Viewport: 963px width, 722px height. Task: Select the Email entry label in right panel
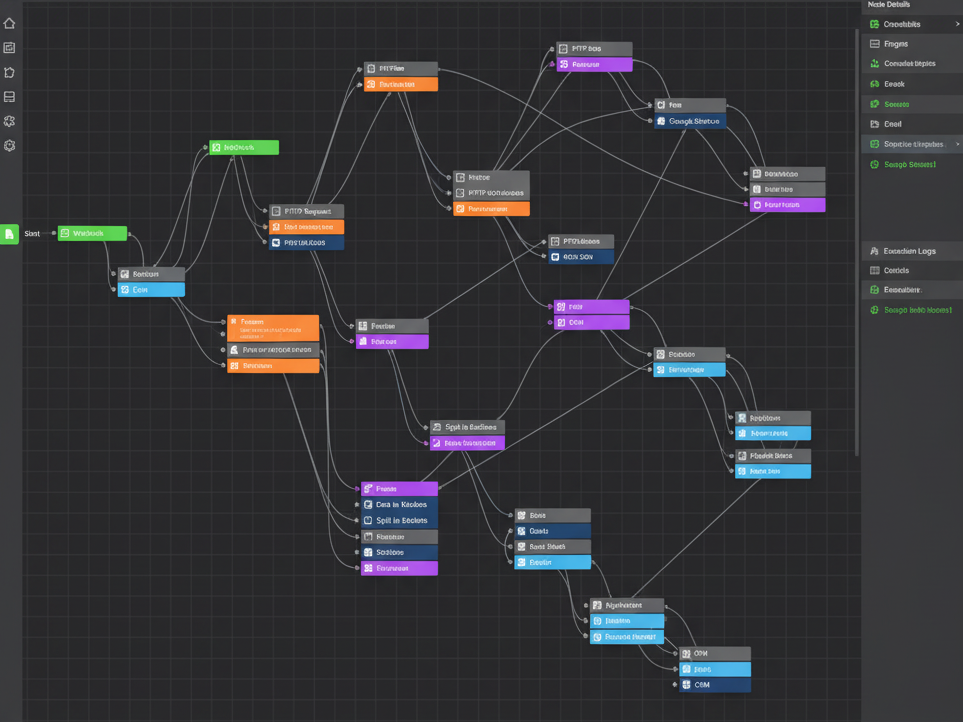[x=893, y=124]
